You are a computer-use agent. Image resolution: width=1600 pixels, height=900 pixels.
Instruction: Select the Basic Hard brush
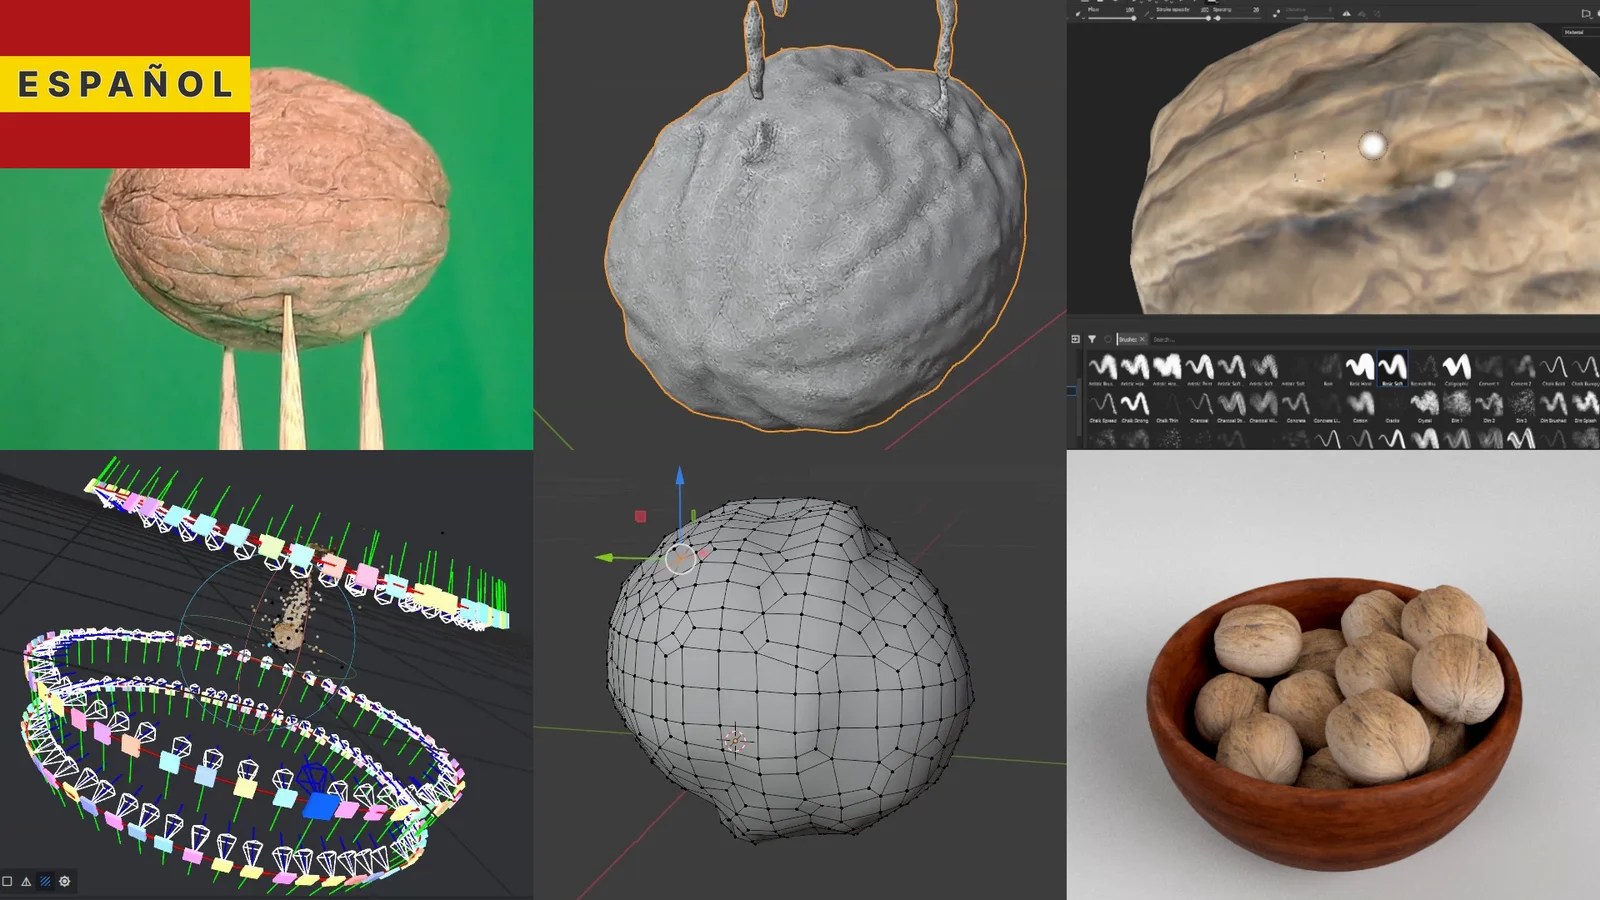pos(1360,367)
